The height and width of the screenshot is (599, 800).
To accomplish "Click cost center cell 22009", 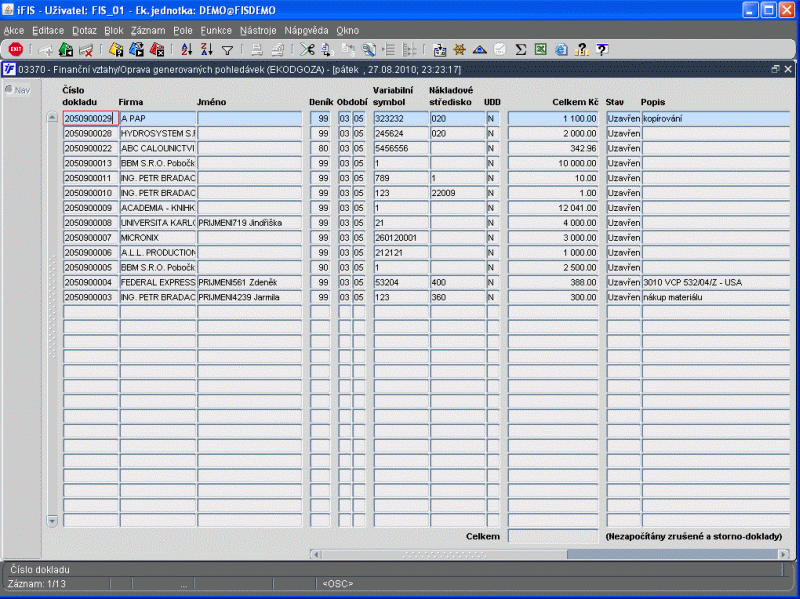I will click(457, 193).
